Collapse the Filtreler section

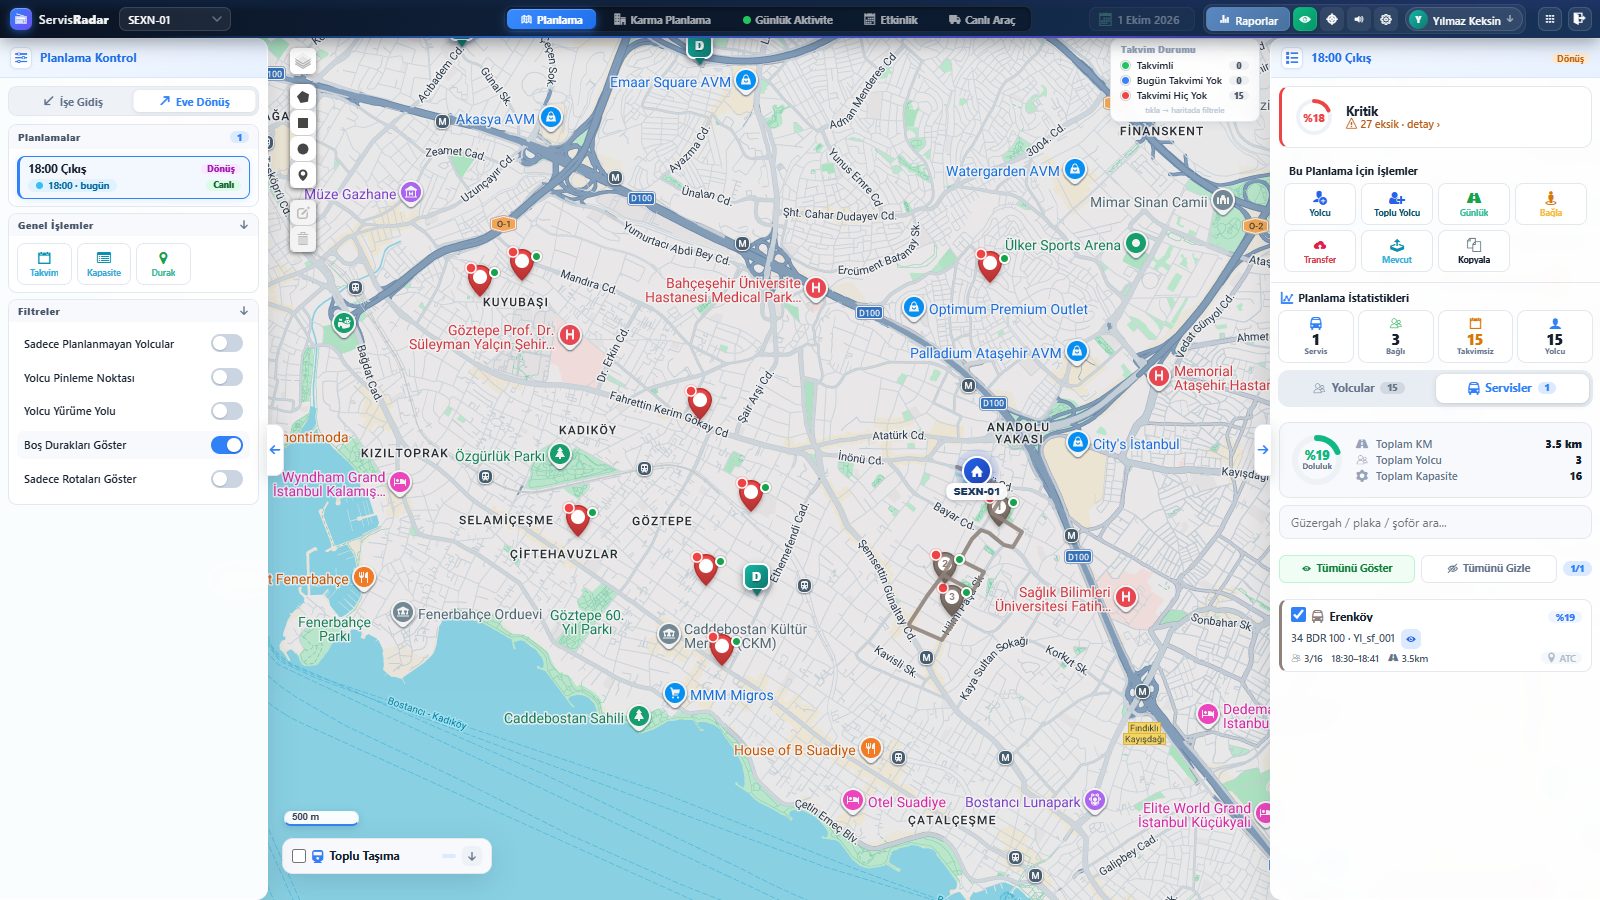[244, 311]
